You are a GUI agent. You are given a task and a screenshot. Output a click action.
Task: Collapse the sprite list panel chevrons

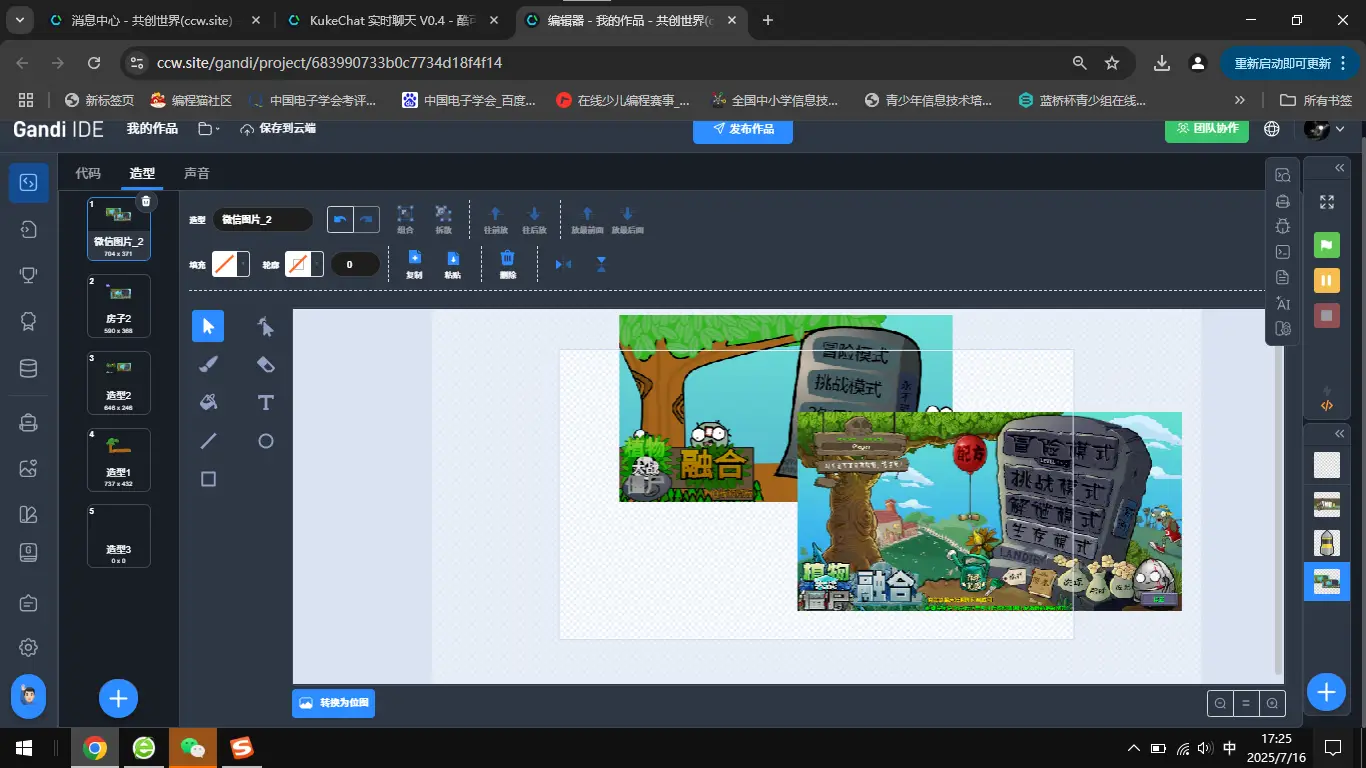[x=1340, y=433]
